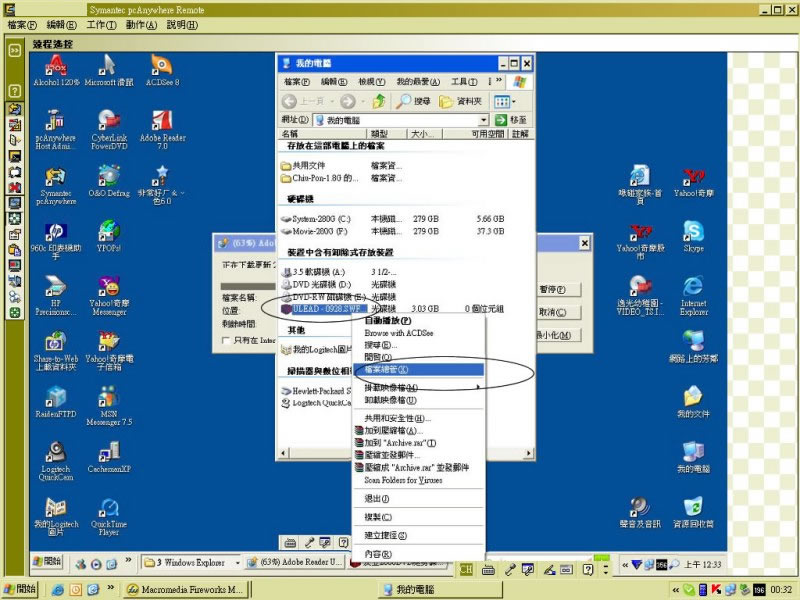
Task: Open the 我的最愛(A) favorites menu
Action: (x=418, y=82)
